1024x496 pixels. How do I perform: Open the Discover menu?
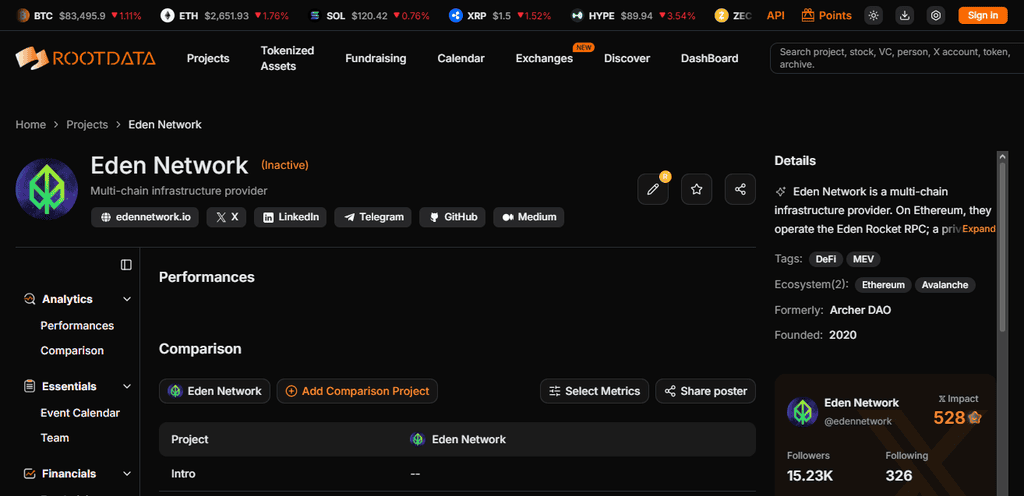coord(627,58)
